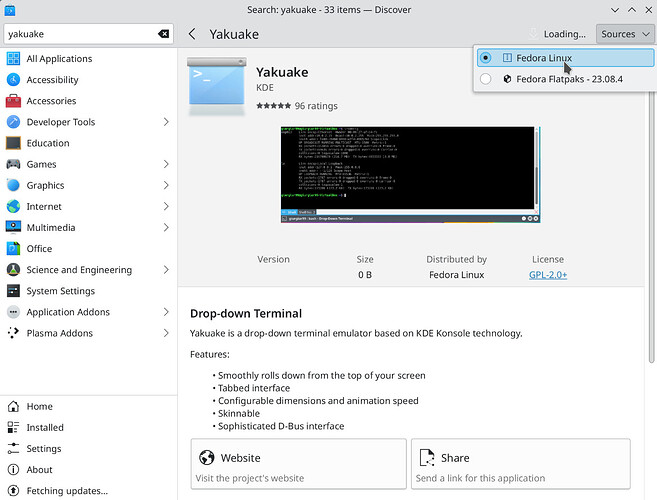Image resolution: width=657 pixels, height=500 pixels.
Task: Click the Application Addons ellipsis icon
Action: coord(13,312)
